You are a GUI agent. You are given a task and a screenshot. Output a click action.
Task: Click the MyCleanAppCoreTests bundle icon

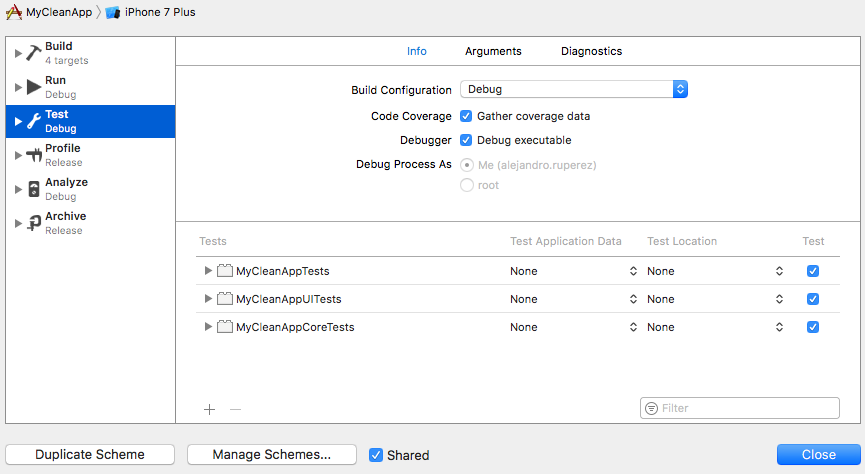(x=225, y=327)
